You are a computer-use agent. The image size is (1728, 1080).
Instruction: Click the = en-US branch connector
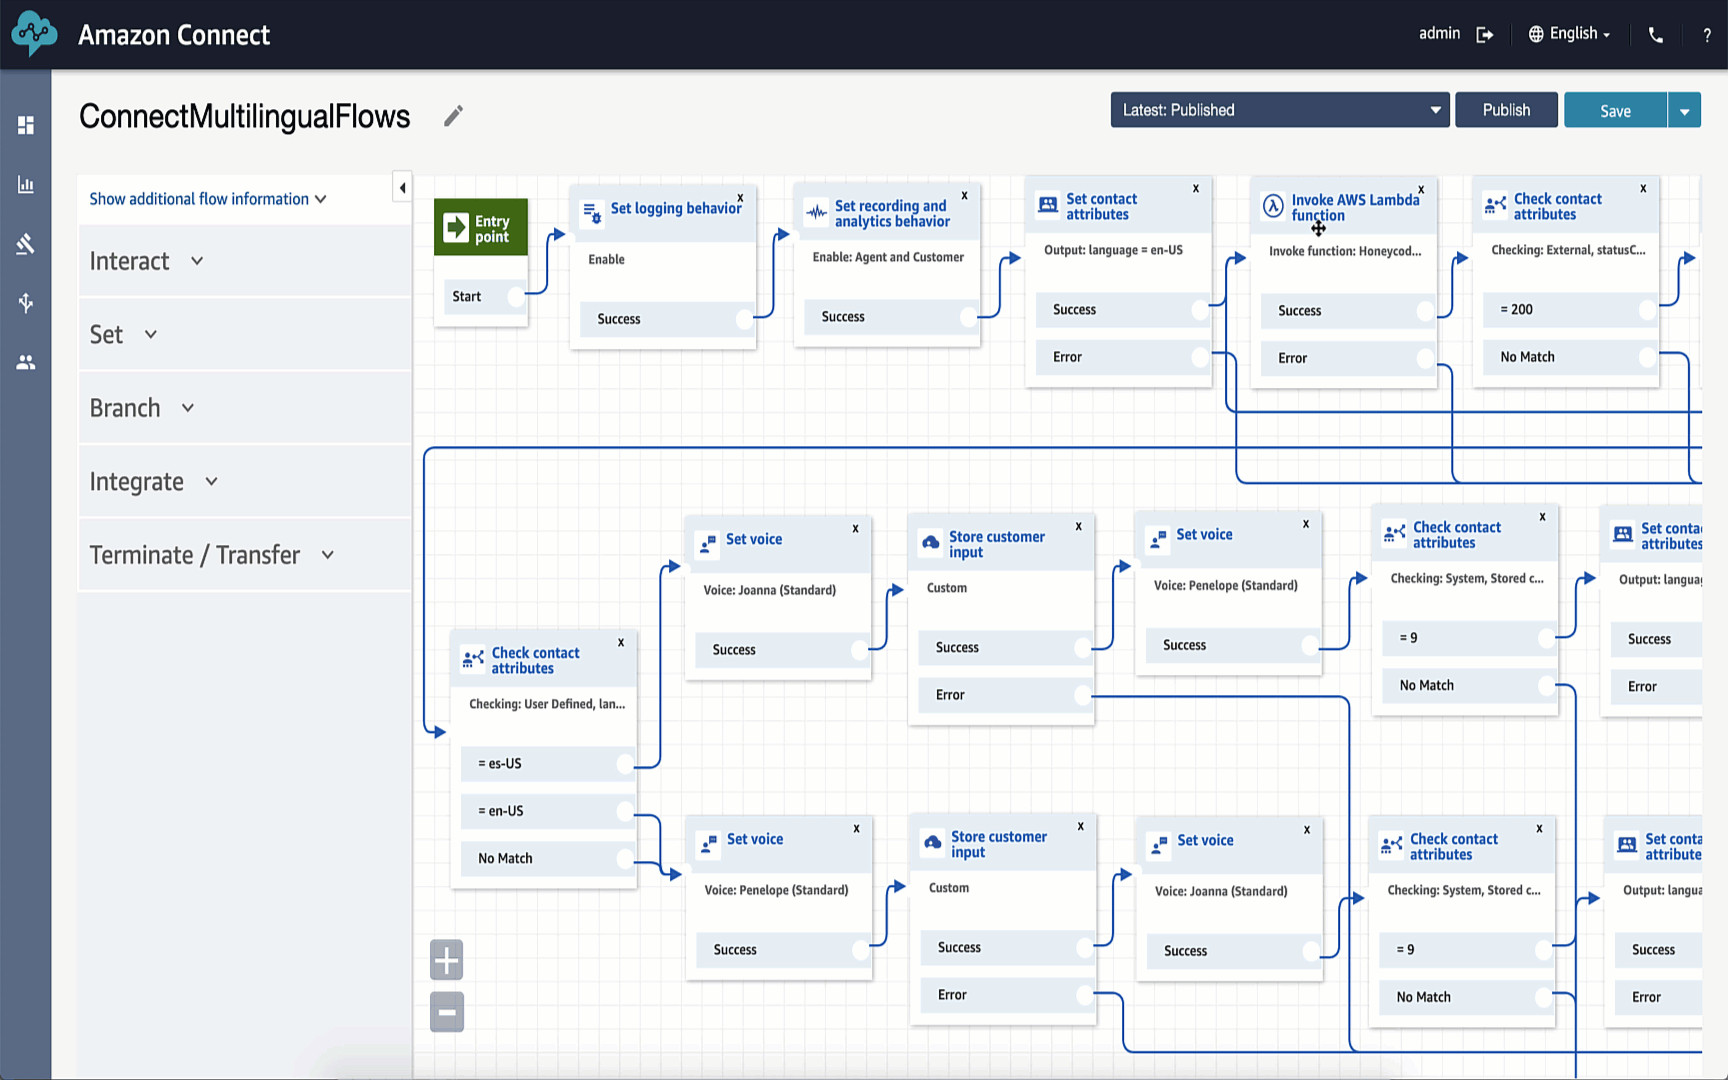pos(625,811)
